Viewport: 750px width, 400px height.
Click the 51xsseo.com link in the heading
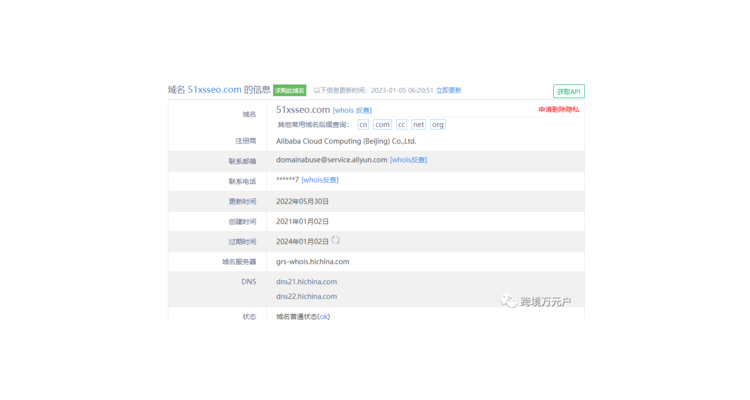[214, 89]
